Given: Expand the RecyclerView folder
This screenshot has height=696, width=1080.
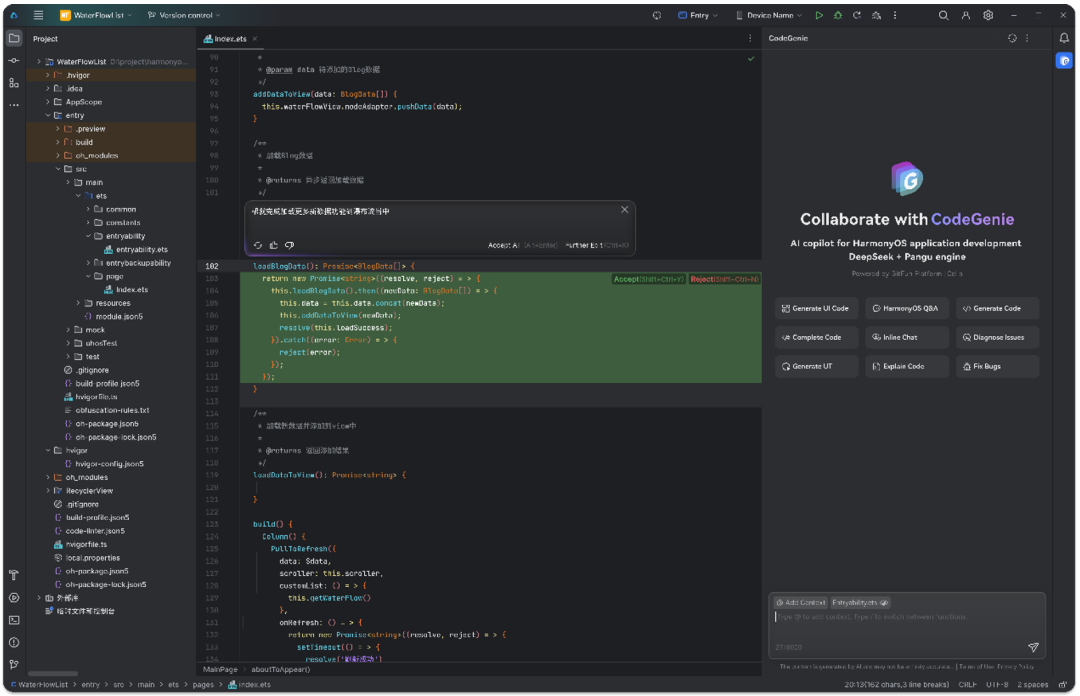Looking at the screenshot, I should (x=48, y=491).
